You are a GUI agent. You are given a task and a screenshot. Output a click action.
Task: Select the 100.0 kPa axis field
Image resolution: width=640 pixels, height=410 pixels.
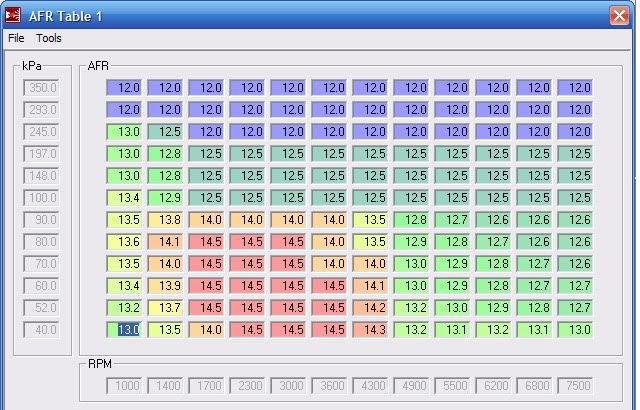point(42,198)
